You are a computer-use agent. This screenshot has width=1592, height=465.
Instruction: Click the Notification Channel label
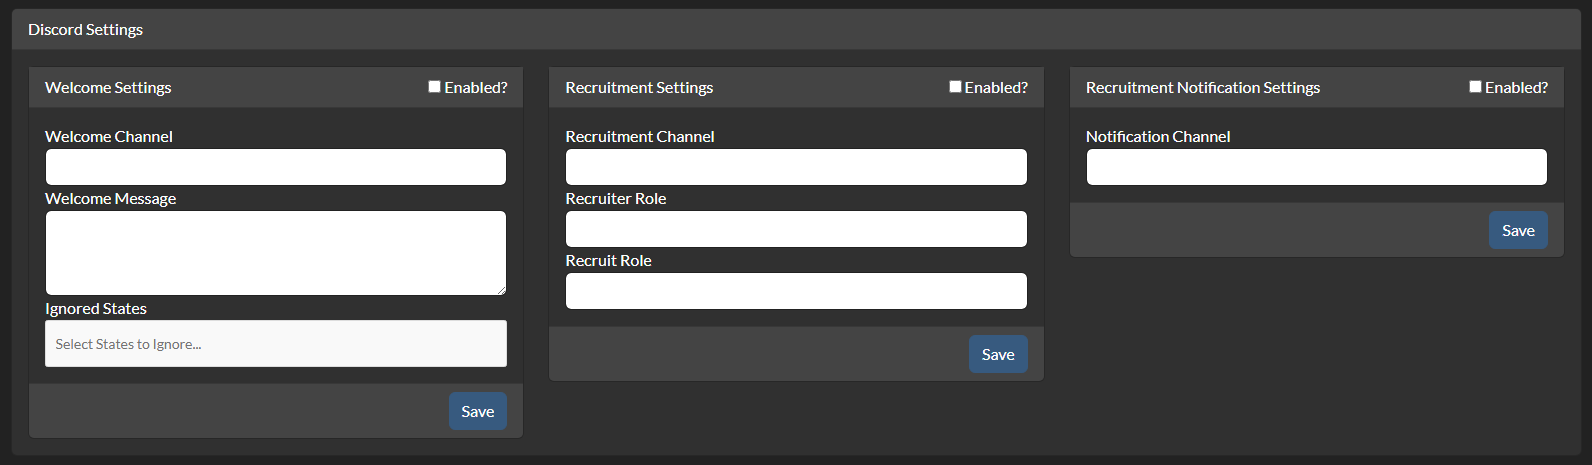[x=1158, y=137]
